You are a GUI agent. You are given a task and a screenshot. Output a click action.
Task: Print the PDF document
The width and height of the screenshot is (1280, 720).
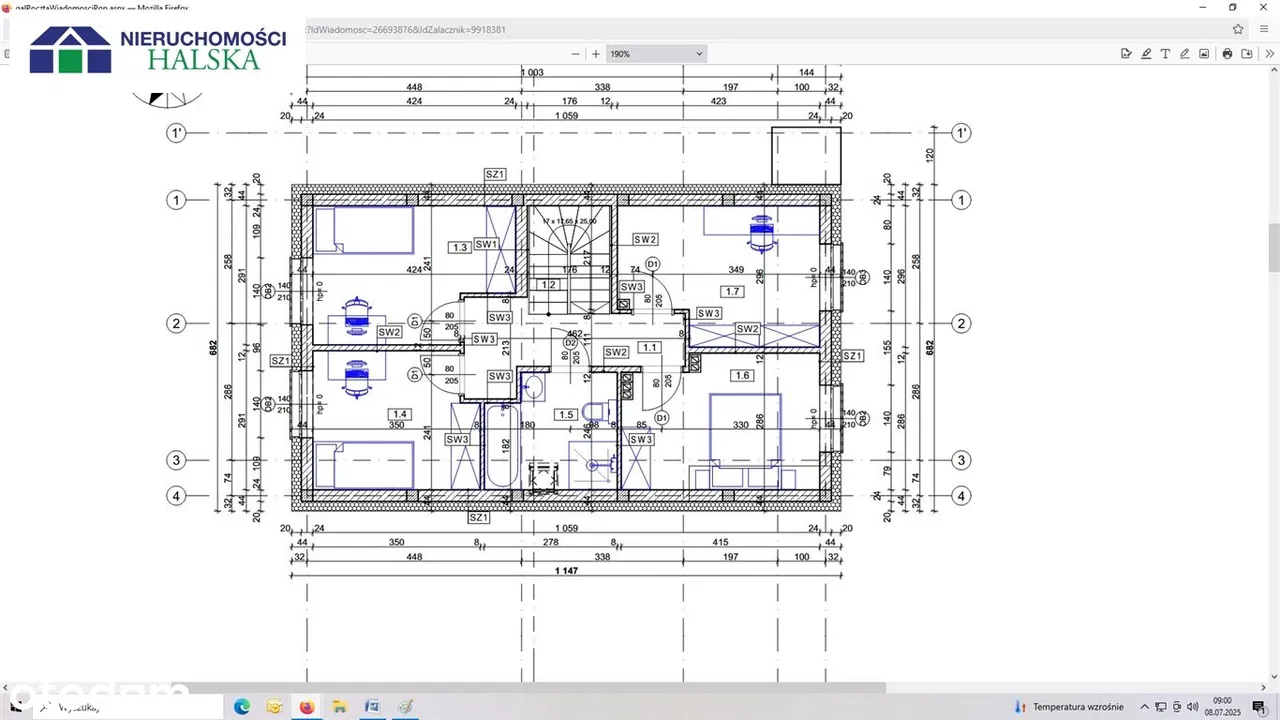pos(1227,54)
